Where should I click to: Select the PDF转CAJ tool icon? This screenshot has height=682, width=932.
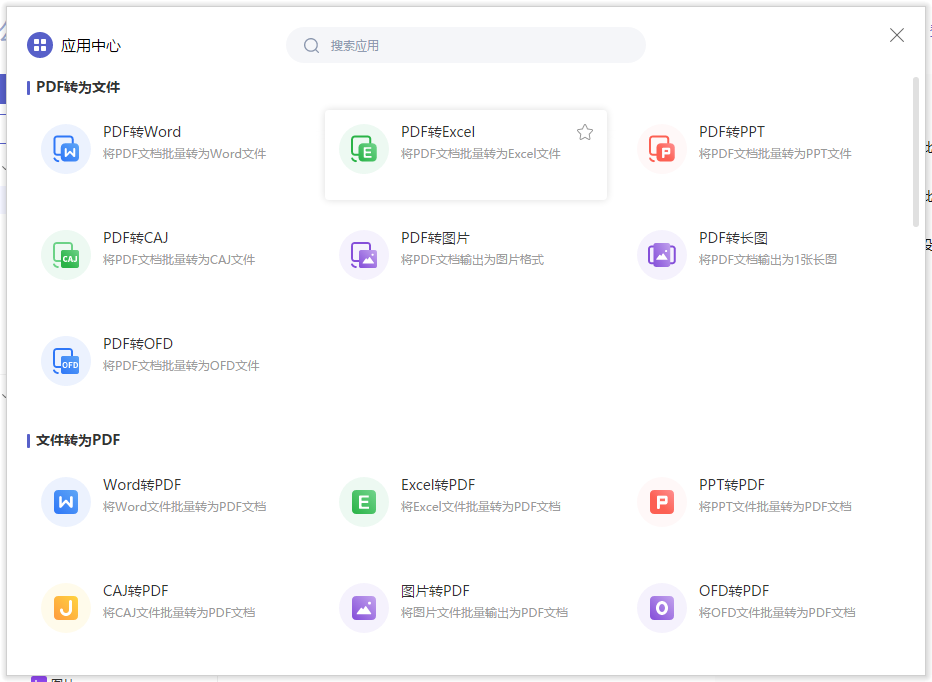(x=66, y=254)
